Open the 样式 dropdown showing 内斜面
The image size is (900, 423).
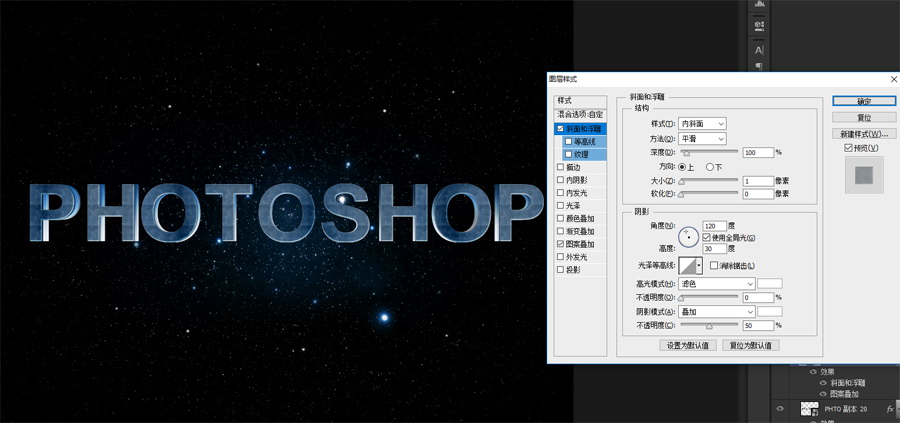tap(702, 123)
